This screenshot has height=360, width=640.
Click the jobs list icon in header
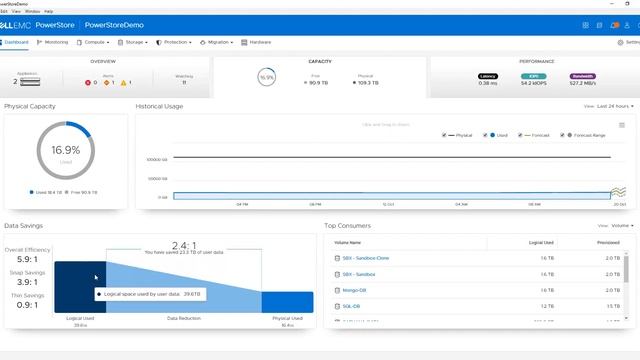[599, 25]
